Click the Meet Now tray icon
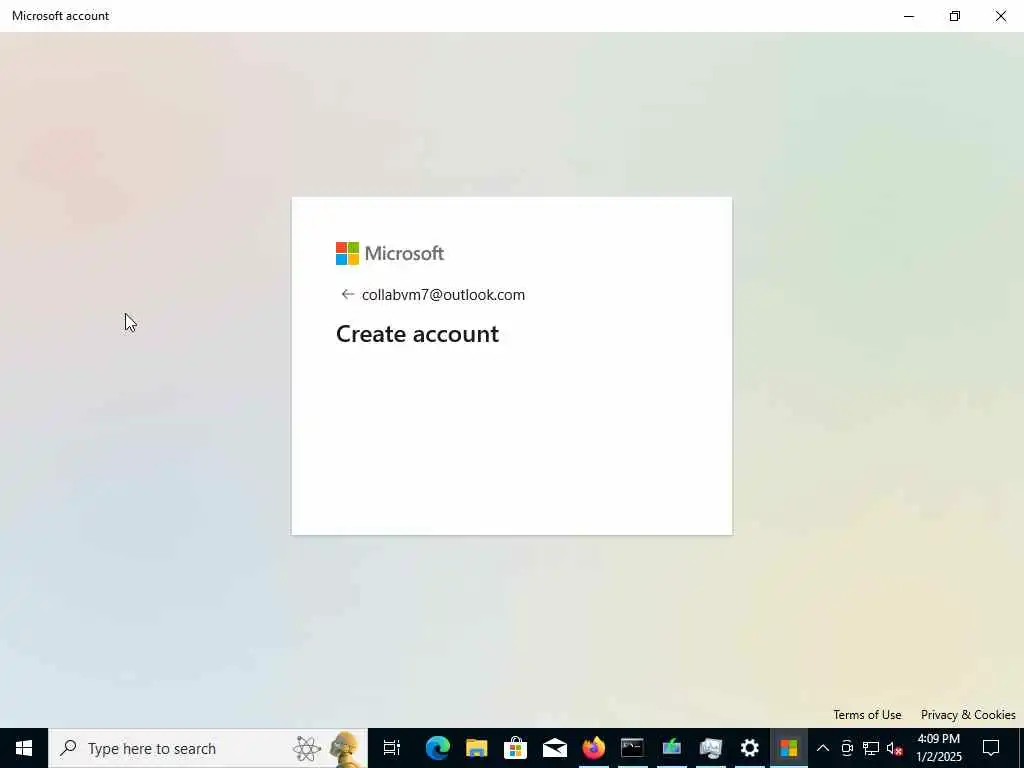 pos(847,748)
